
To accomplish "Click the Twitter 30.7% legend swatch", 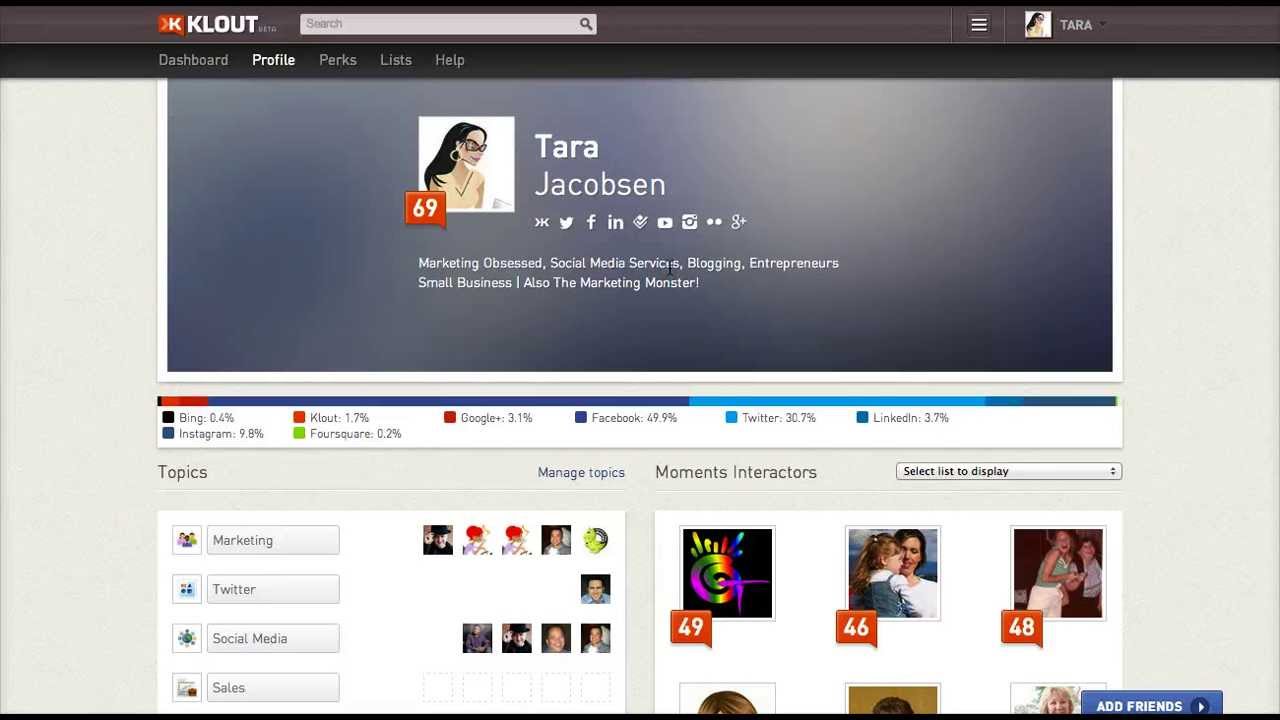I will (x=732, y=418).
